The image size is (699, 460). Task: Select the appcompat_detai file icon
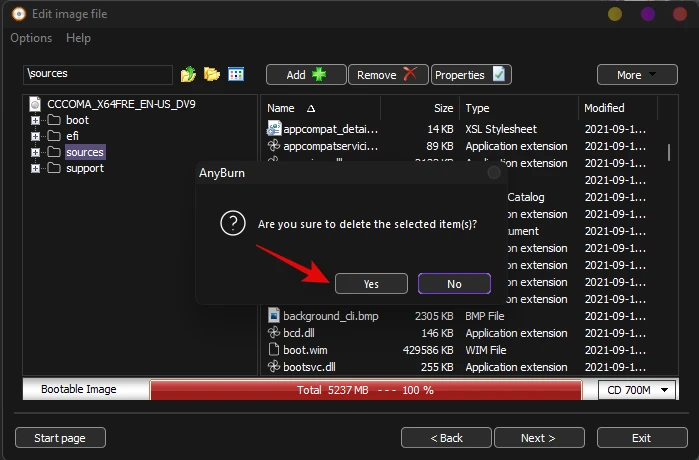click(x=274, y=129)
